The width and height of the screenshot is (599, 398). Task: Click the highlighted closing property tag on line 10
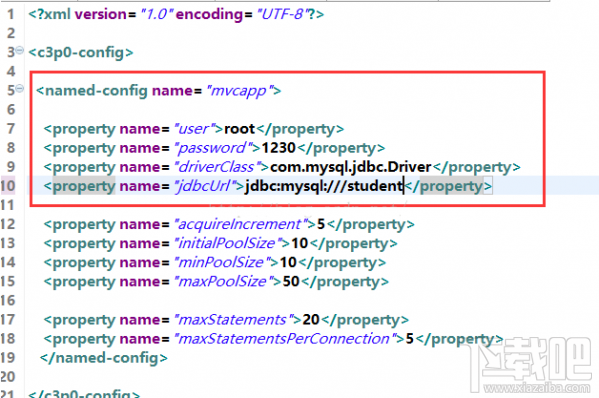[448, 186]
